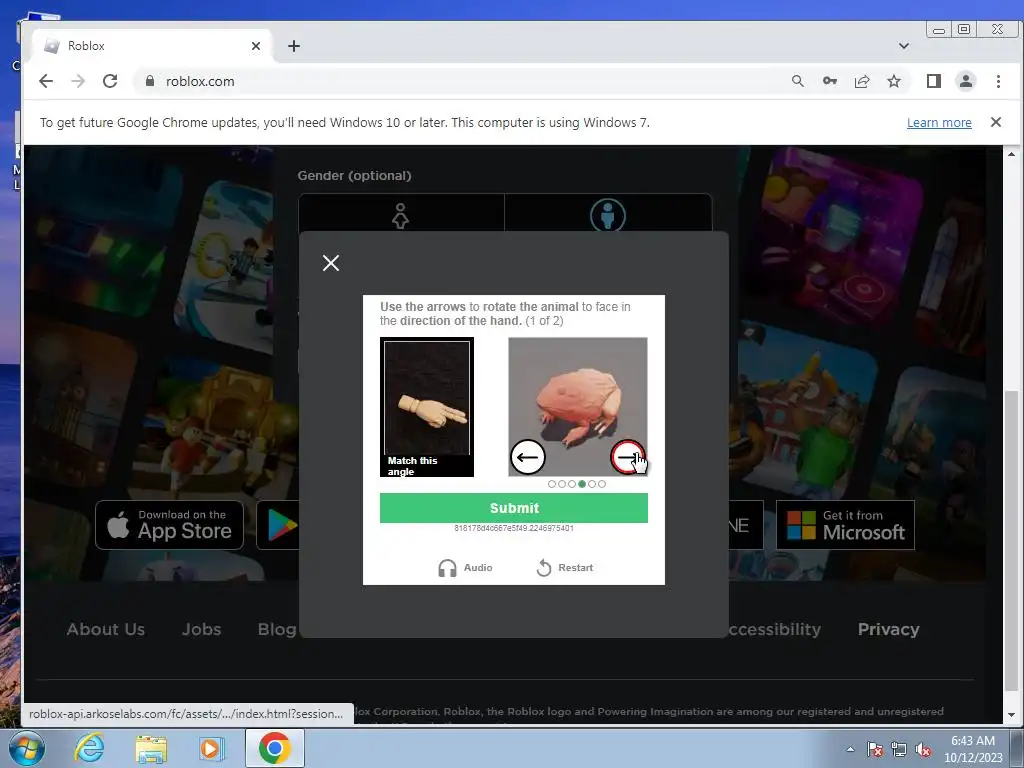The width and height of the screenshot is (1024, 768).
Task: Open the muted volume tray icon
Action: click(923, 749)
